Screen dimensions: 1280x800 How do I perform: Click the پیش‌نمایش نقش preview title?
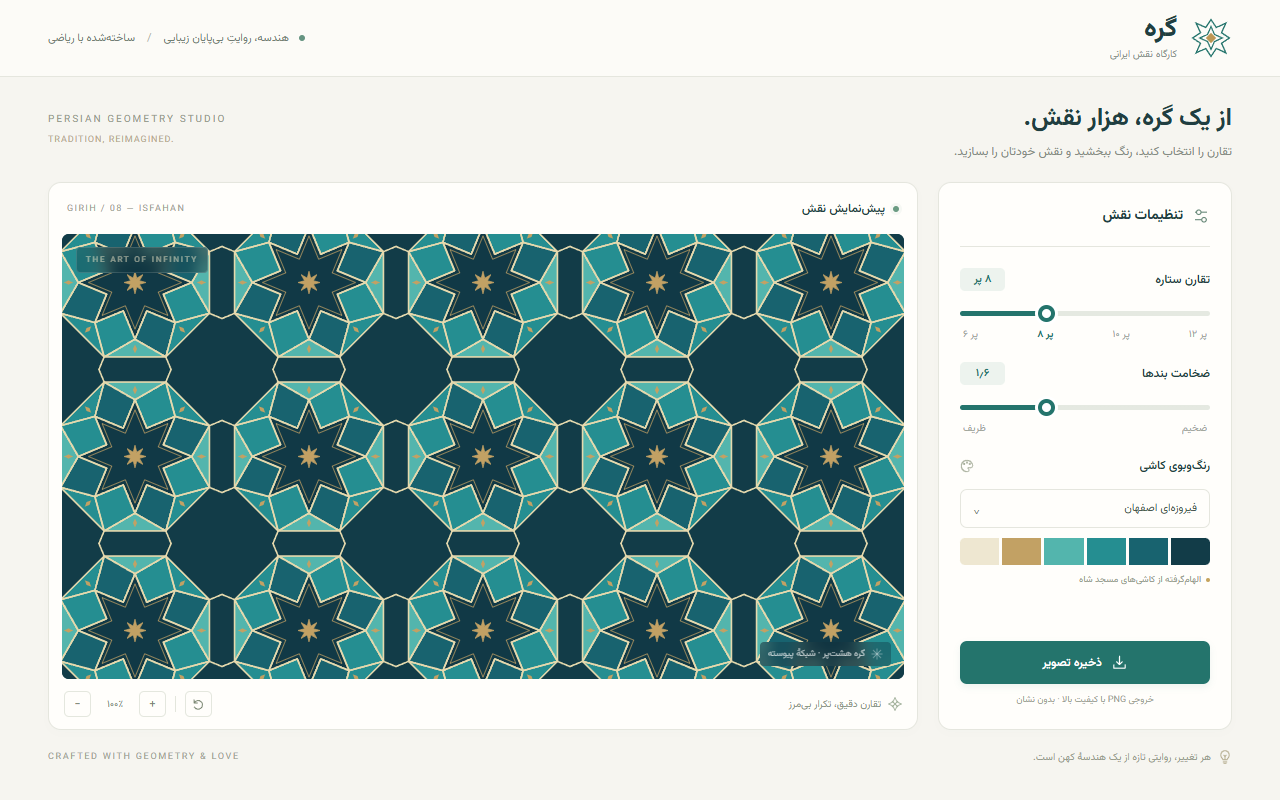pyautogui.click(x=844, y=209)
